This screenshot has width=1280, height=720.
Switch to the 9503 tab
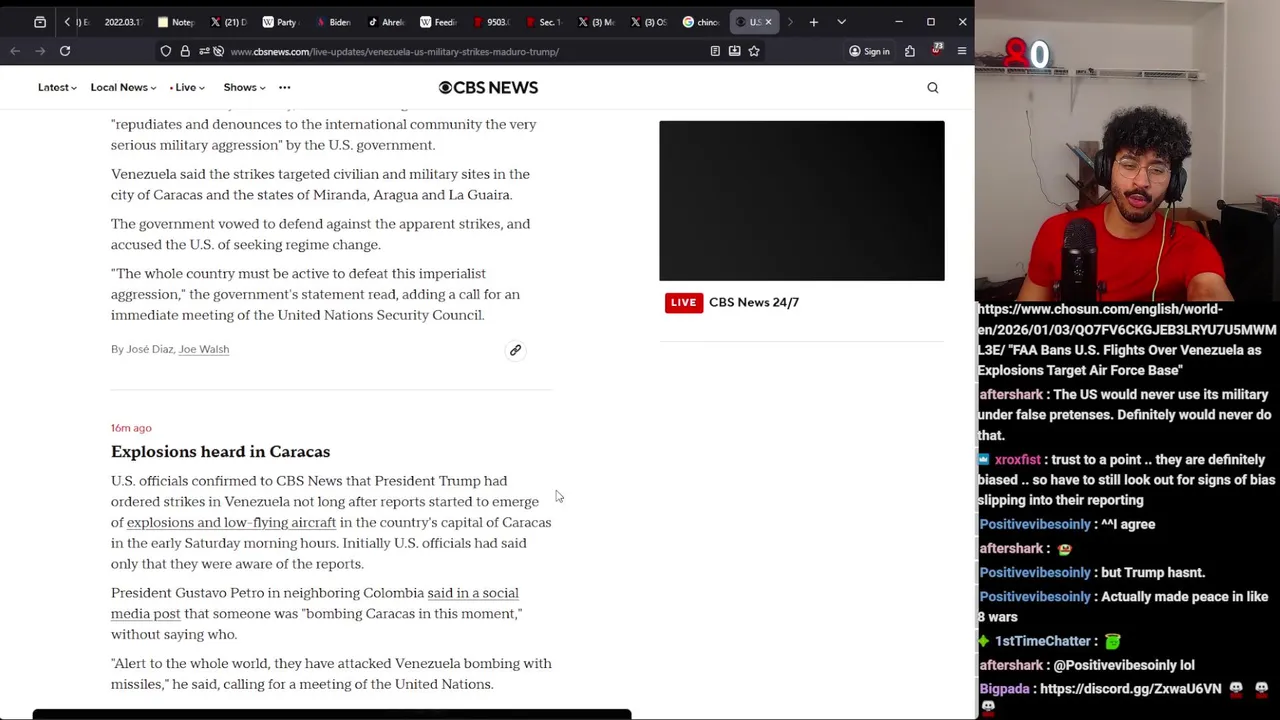coord(490,22)
